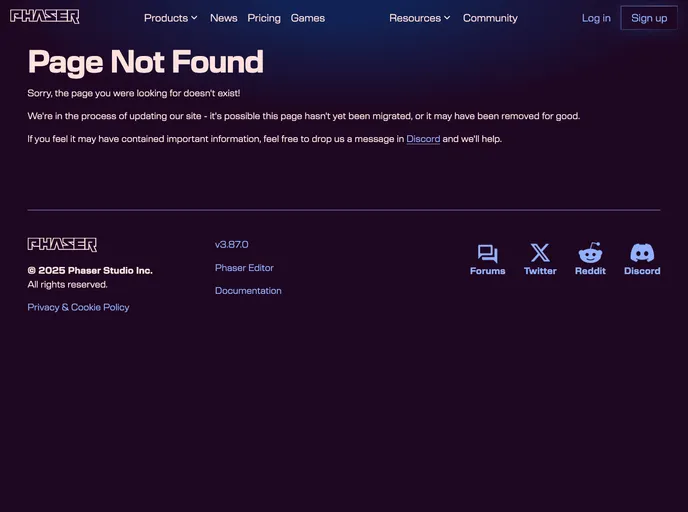Open the Pricing page

(x=264, y=18)
